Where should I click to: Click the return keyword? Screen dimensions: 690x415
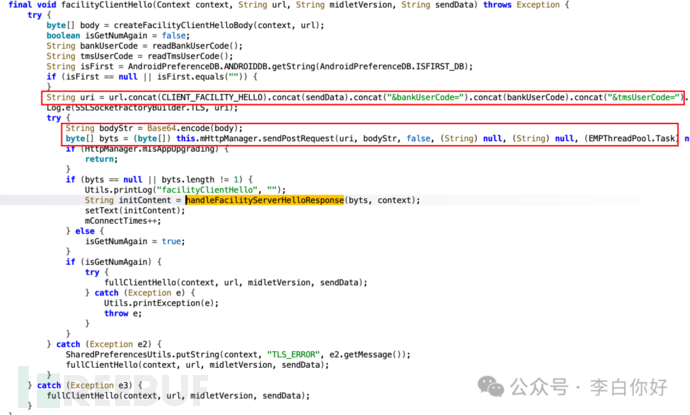(x=100, y=159)
